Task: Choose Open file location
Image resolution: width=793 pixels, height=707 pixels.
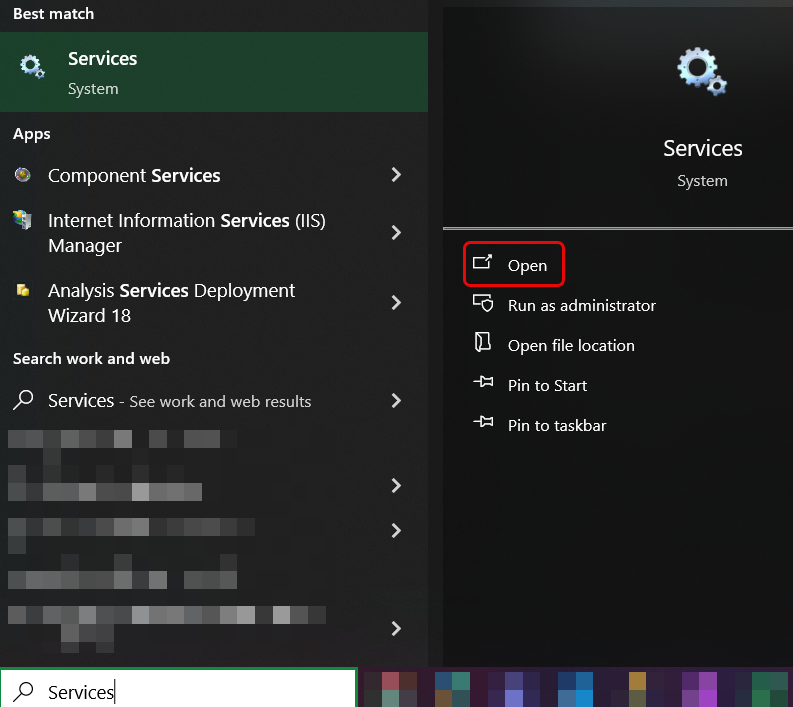Action: coord(571,345)
